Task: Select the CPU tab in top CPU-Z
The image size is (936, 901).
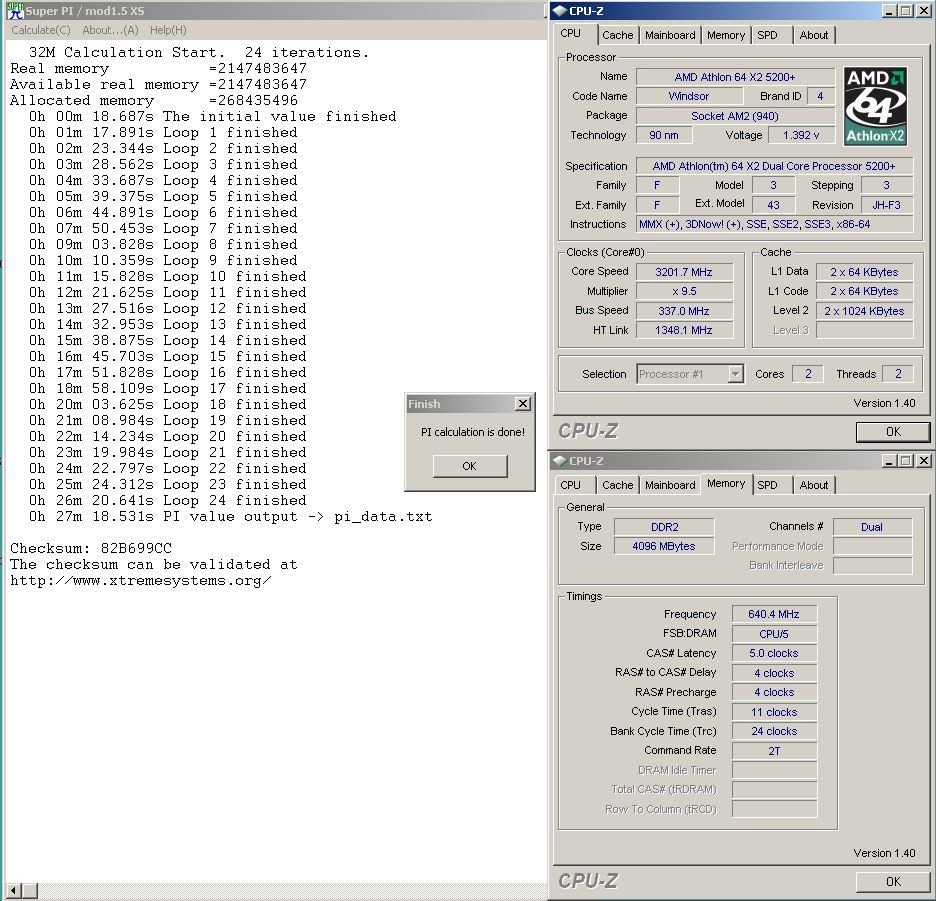Action: pyautogui.click(x=571, y=33)
